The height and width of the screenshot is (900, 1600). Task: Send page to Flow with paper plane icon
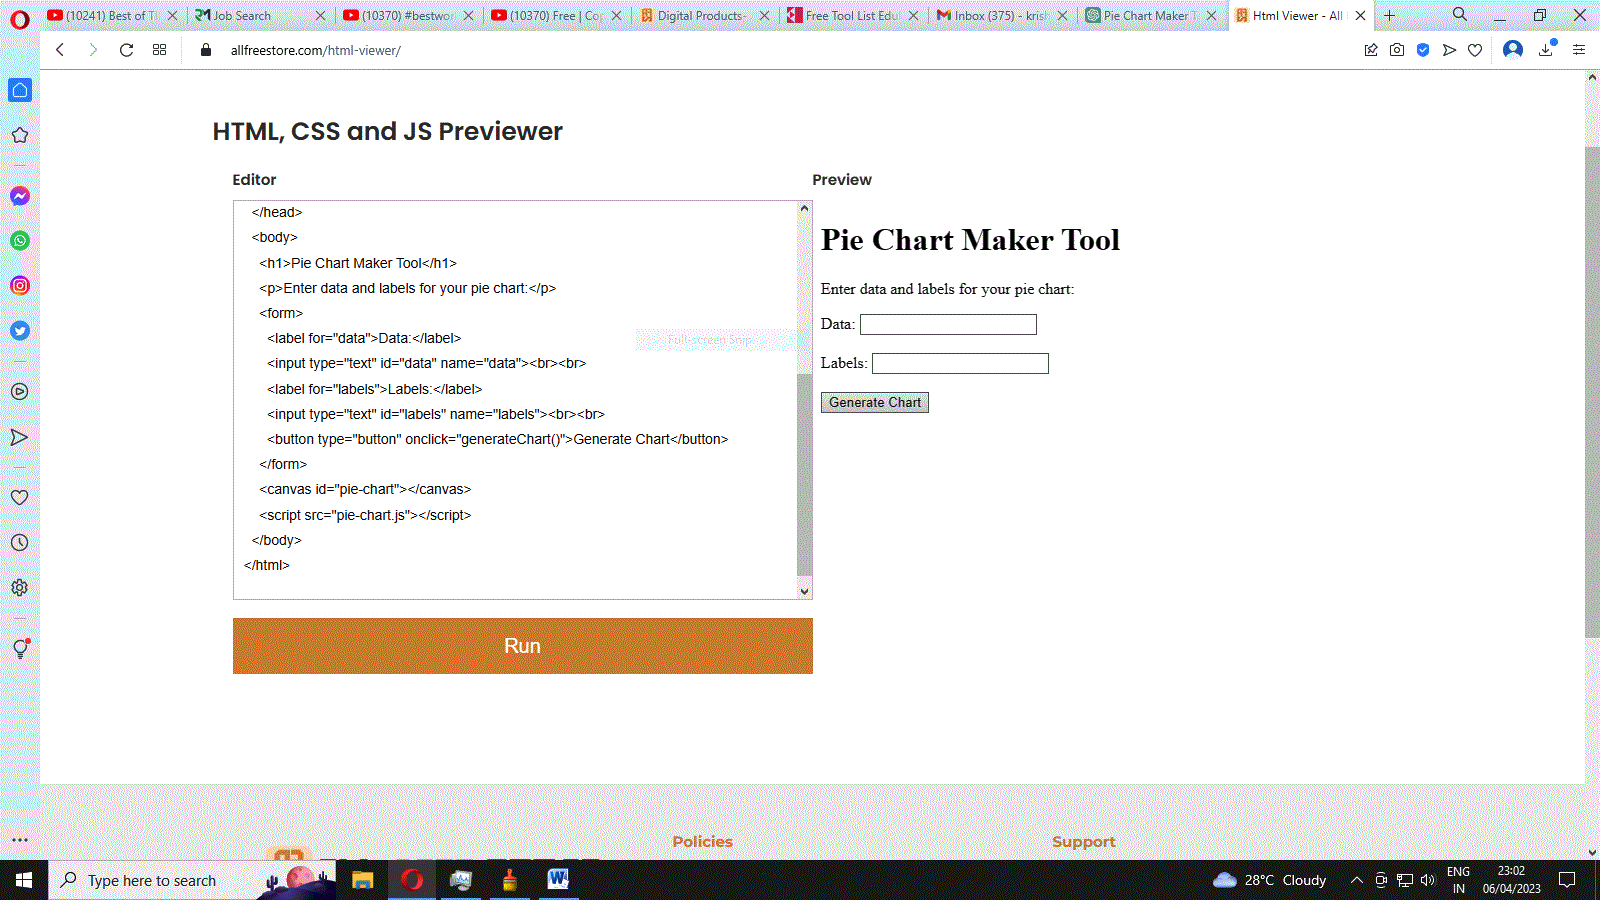pyautogui.click(x=1449, y=50)
